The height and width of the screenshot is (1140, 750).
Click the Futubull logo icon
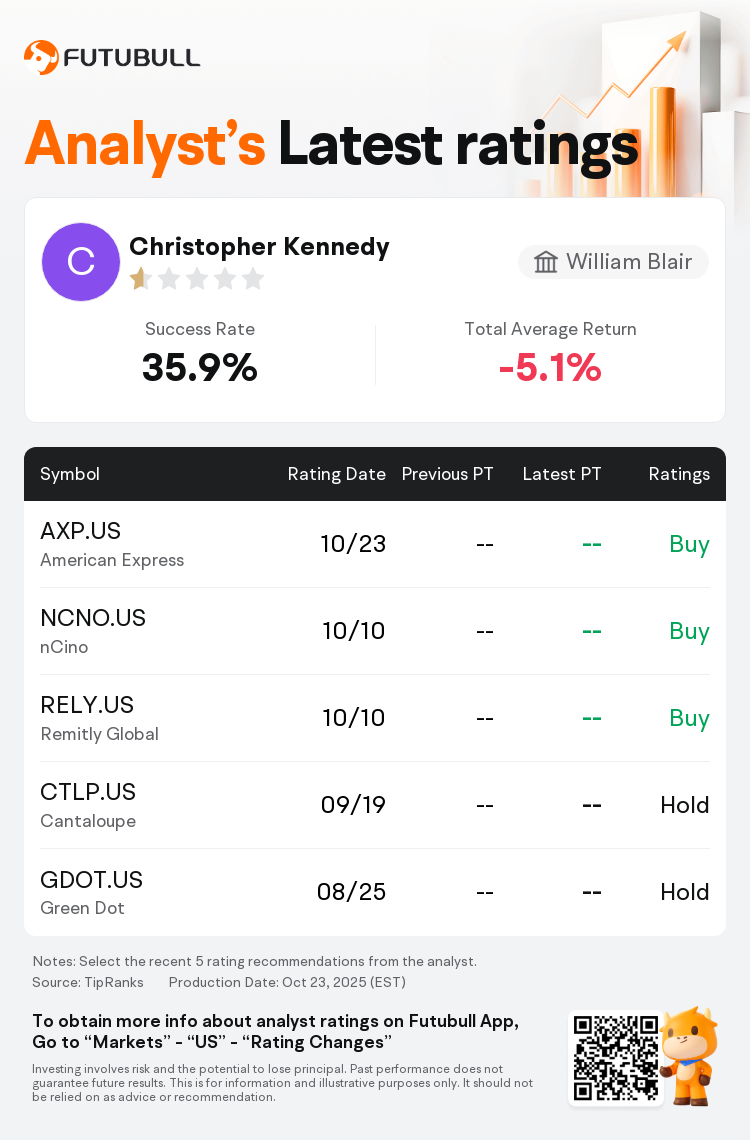click(x=41, y=57)
